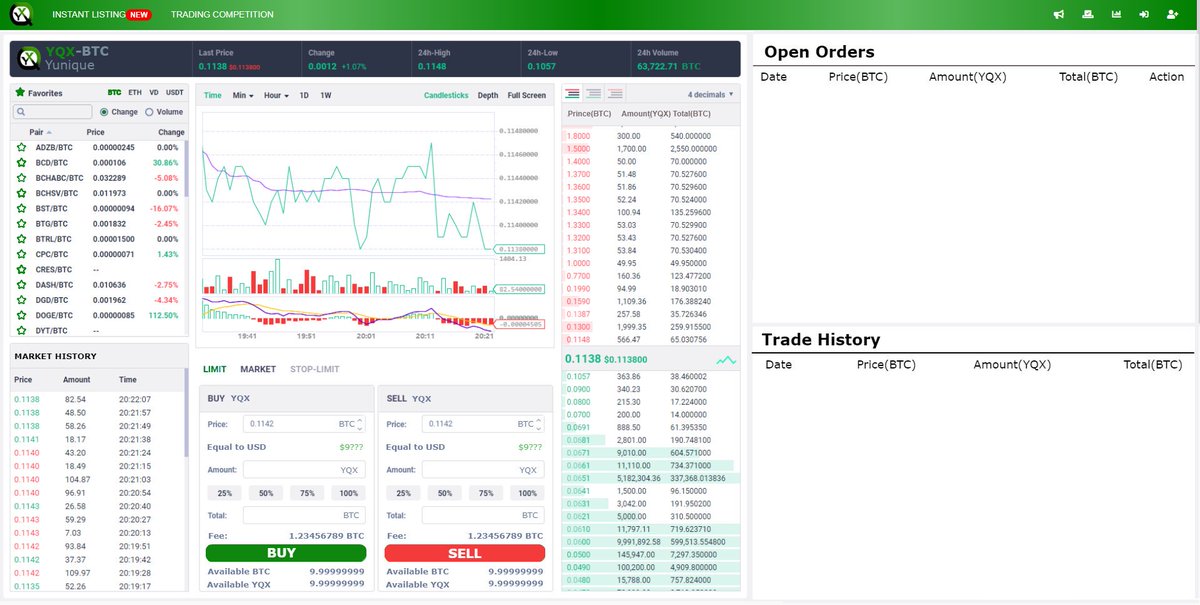This screenshot has width=1200, height=605.
Task: Select the 1D chart interval
Action: [x=304, y=95]
